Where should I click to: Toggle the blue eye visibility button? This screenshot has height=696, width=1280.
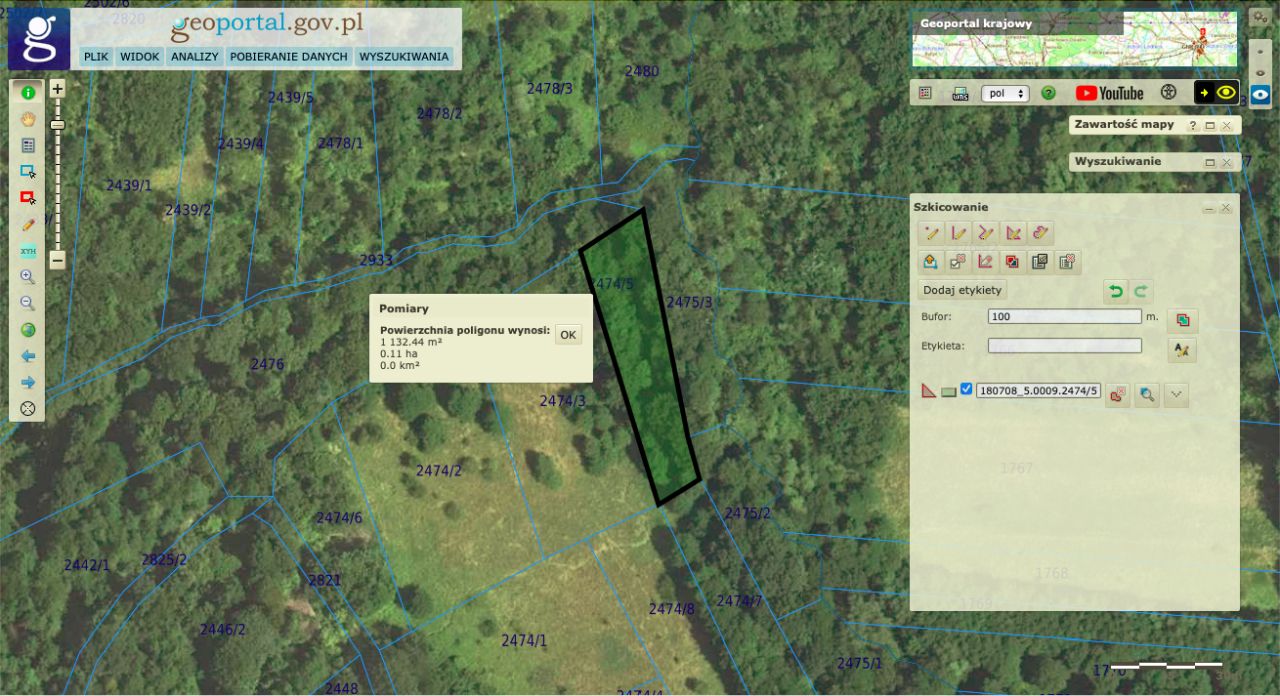pos(1260,96)
